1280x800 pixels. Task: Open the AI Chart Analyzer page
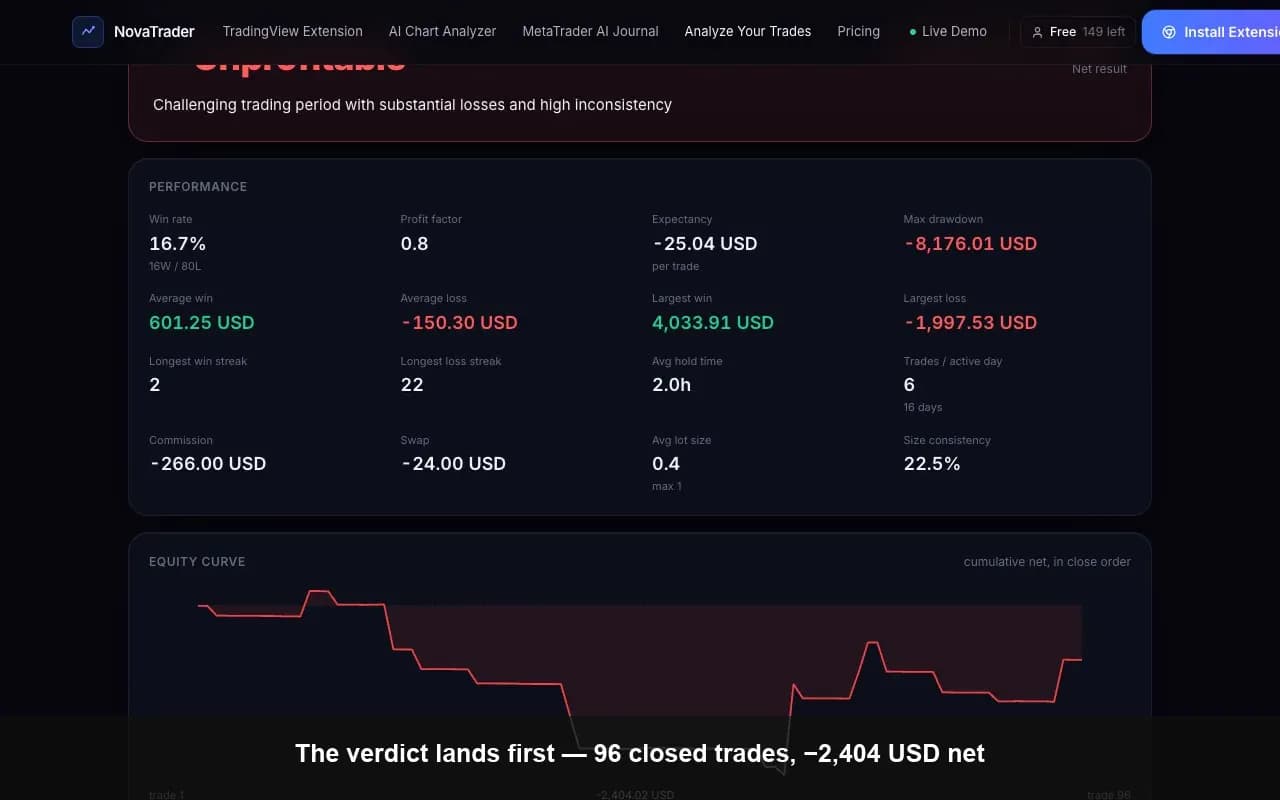tap(442, 31)
